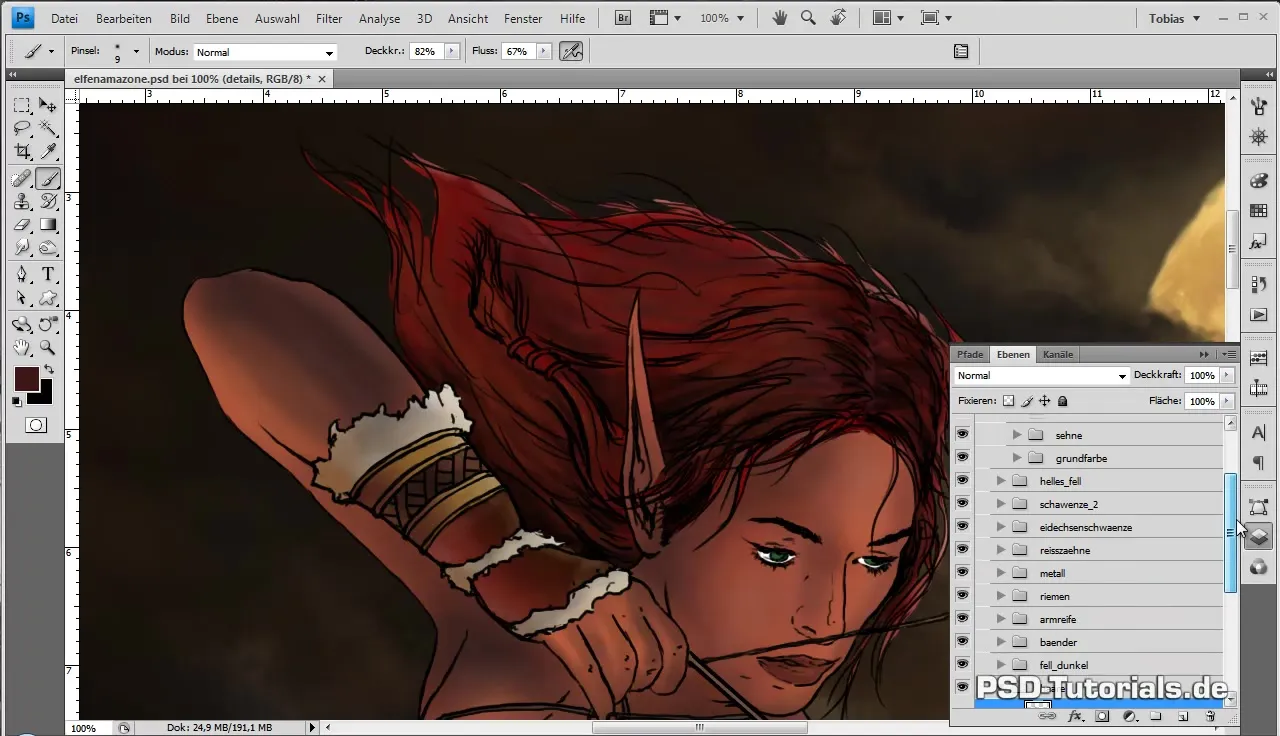Viewport: 1280px width, 736px height.
Task: Expand the grundfarbe layer group
Action: [x=1017, y=458]
